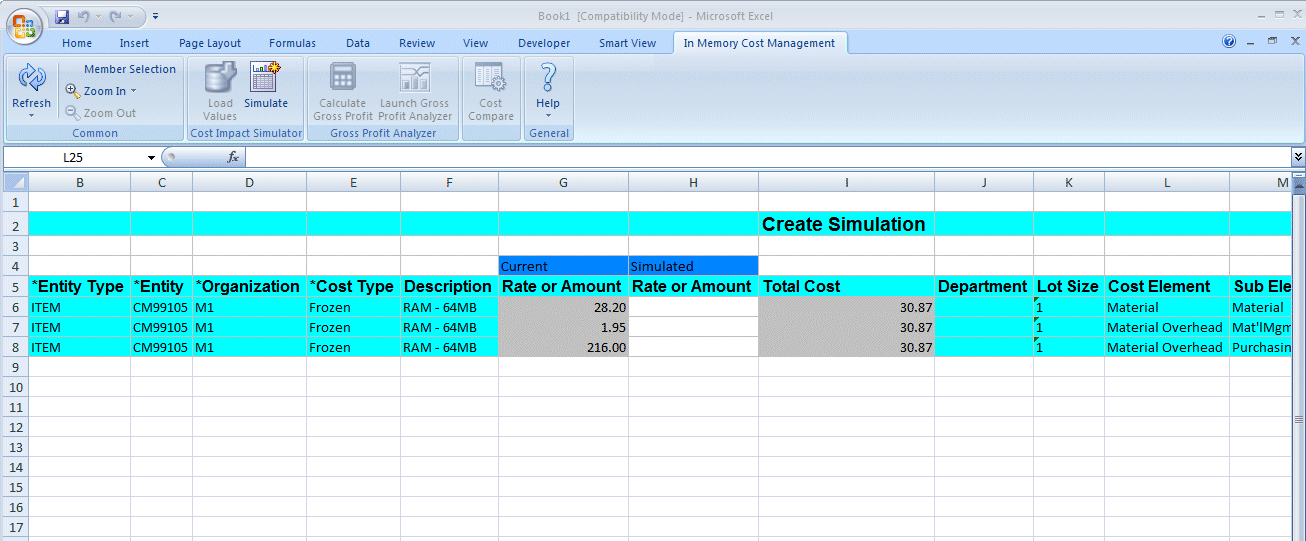The height and width of the screenshot is (541, 1306).
Task: Select the Total Cost 30.87 cell in row 8
Action: pyautogui.click(x=846, y=347)
